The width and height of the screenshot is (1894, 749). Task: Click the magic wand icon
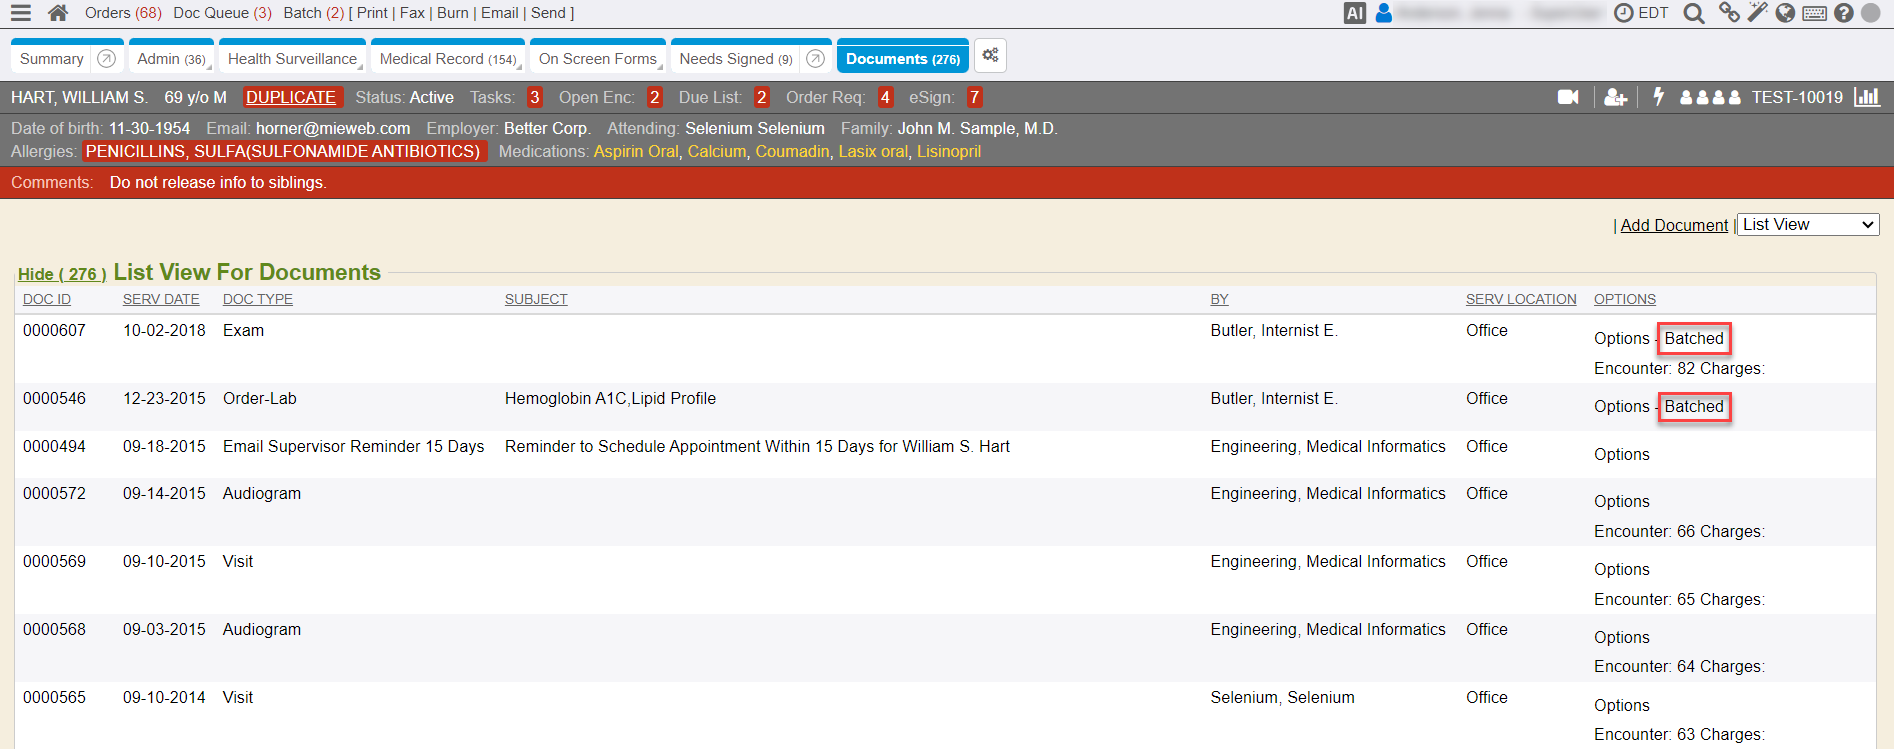pos(1757,13)
